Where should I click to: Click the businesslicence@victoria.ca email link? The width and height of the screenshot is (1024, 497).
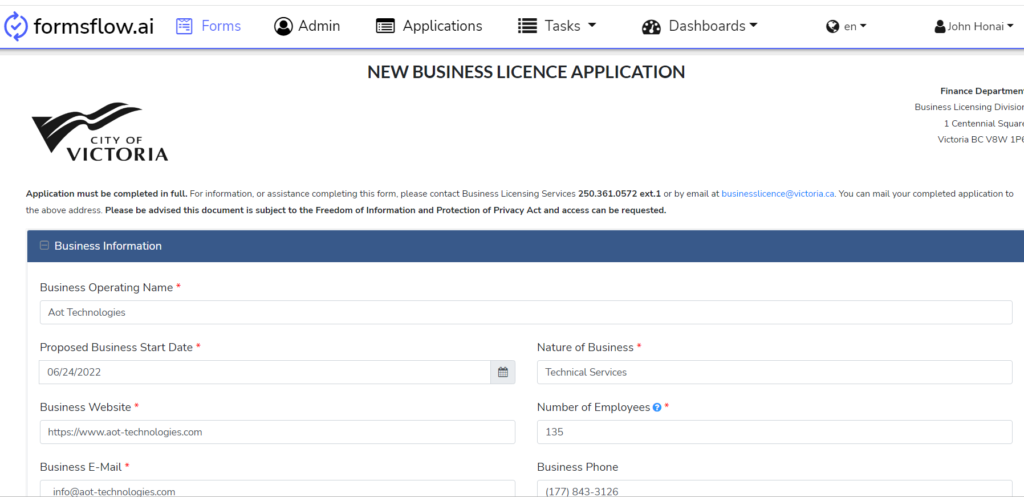[x=778, y=194]
